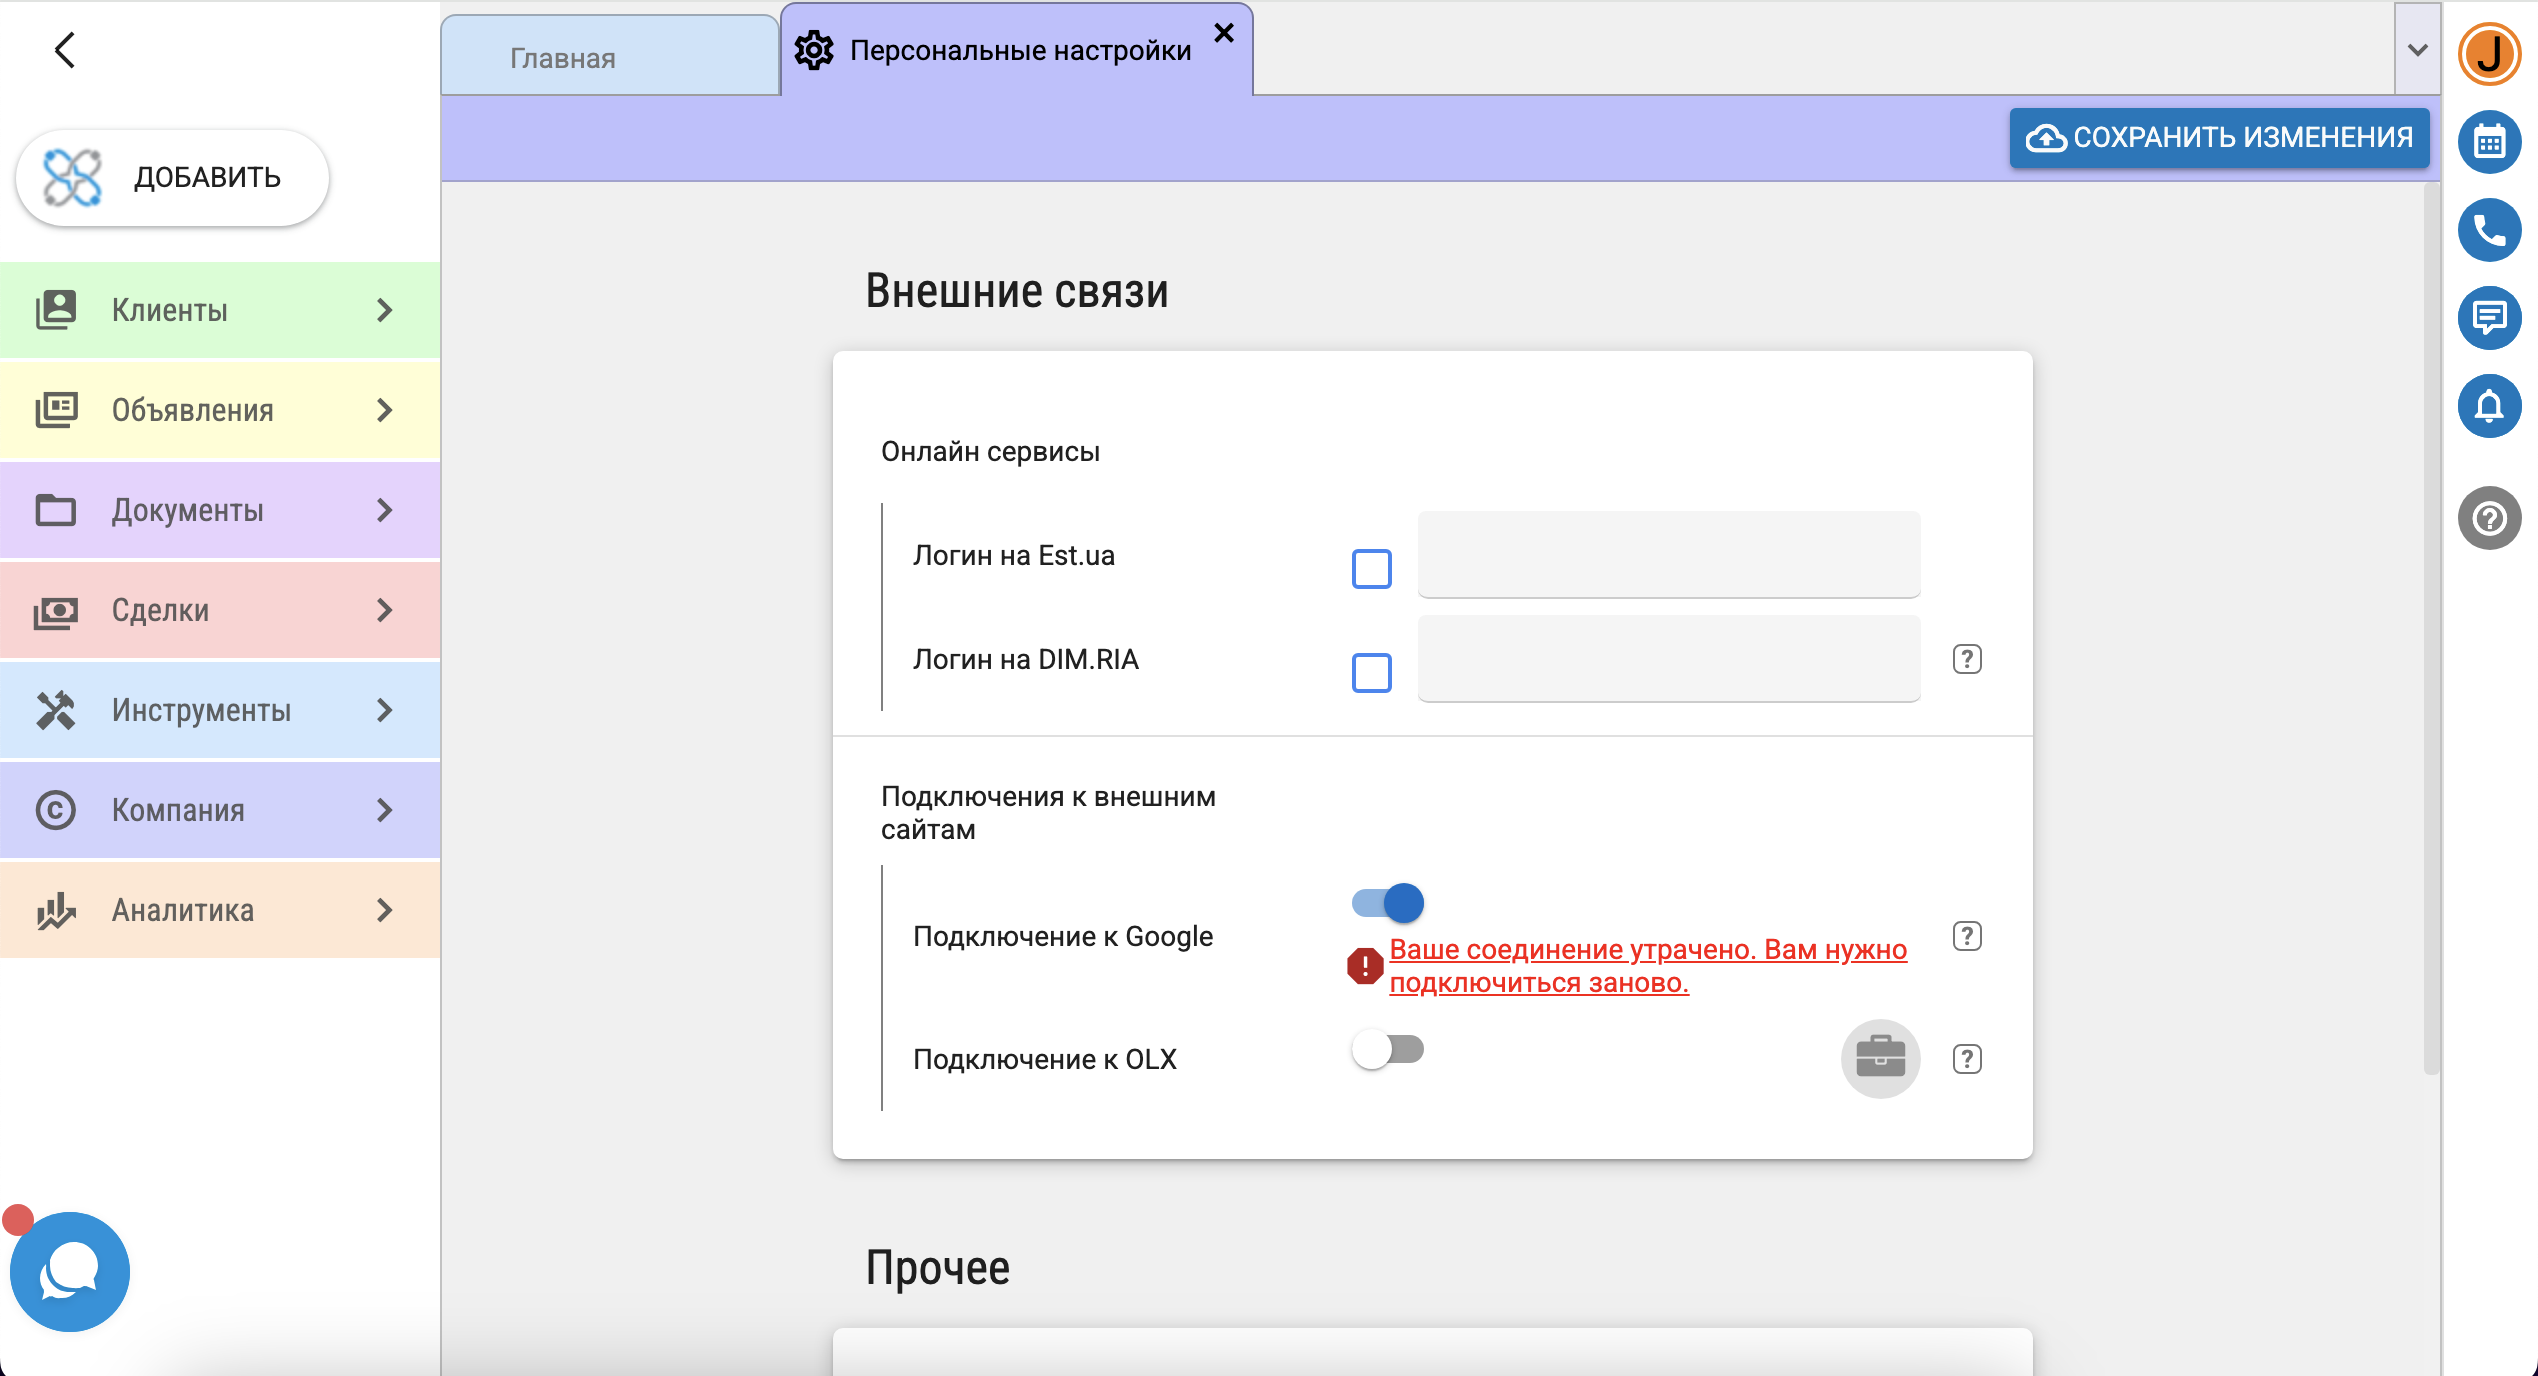Image resolution: width=2538 pixels, height=1376 pixels.
Task: Open notifications bell icon
Action: (2488, 406)
